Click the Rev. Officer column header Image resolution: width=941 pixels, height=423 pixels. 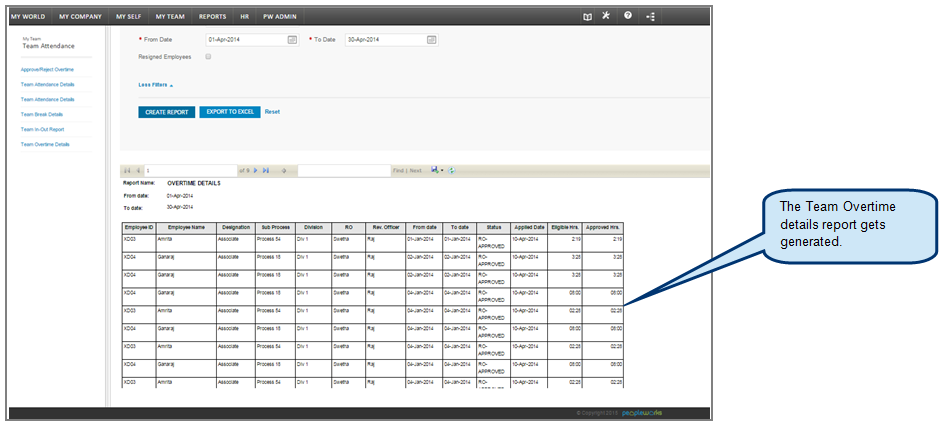click(x=385, y=228)
